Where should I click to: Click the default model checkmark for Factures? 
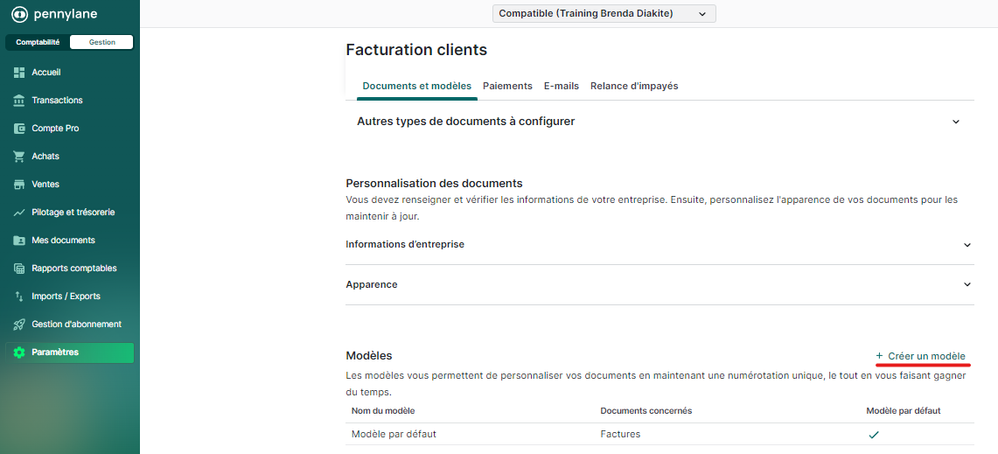coord(873,435)
